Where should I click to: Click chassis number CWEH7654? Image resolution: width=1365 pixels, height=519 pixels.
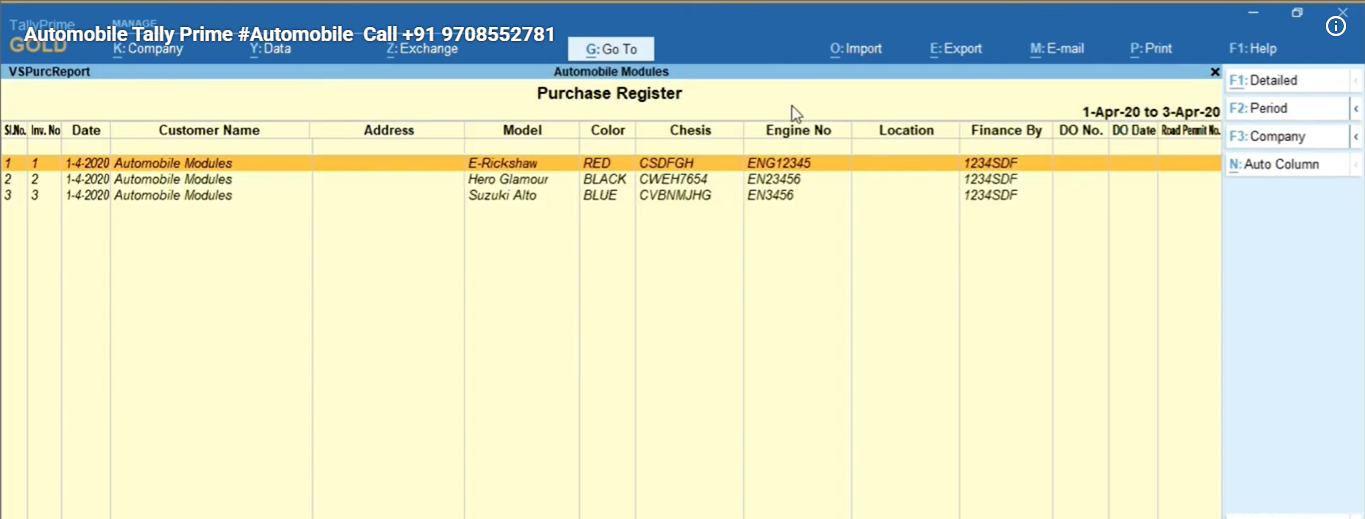pyautogui.click(x=673, y=179)
